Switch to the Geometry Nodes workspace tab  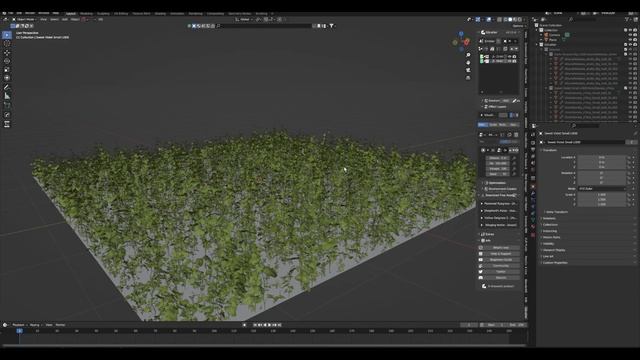point(240,13)
